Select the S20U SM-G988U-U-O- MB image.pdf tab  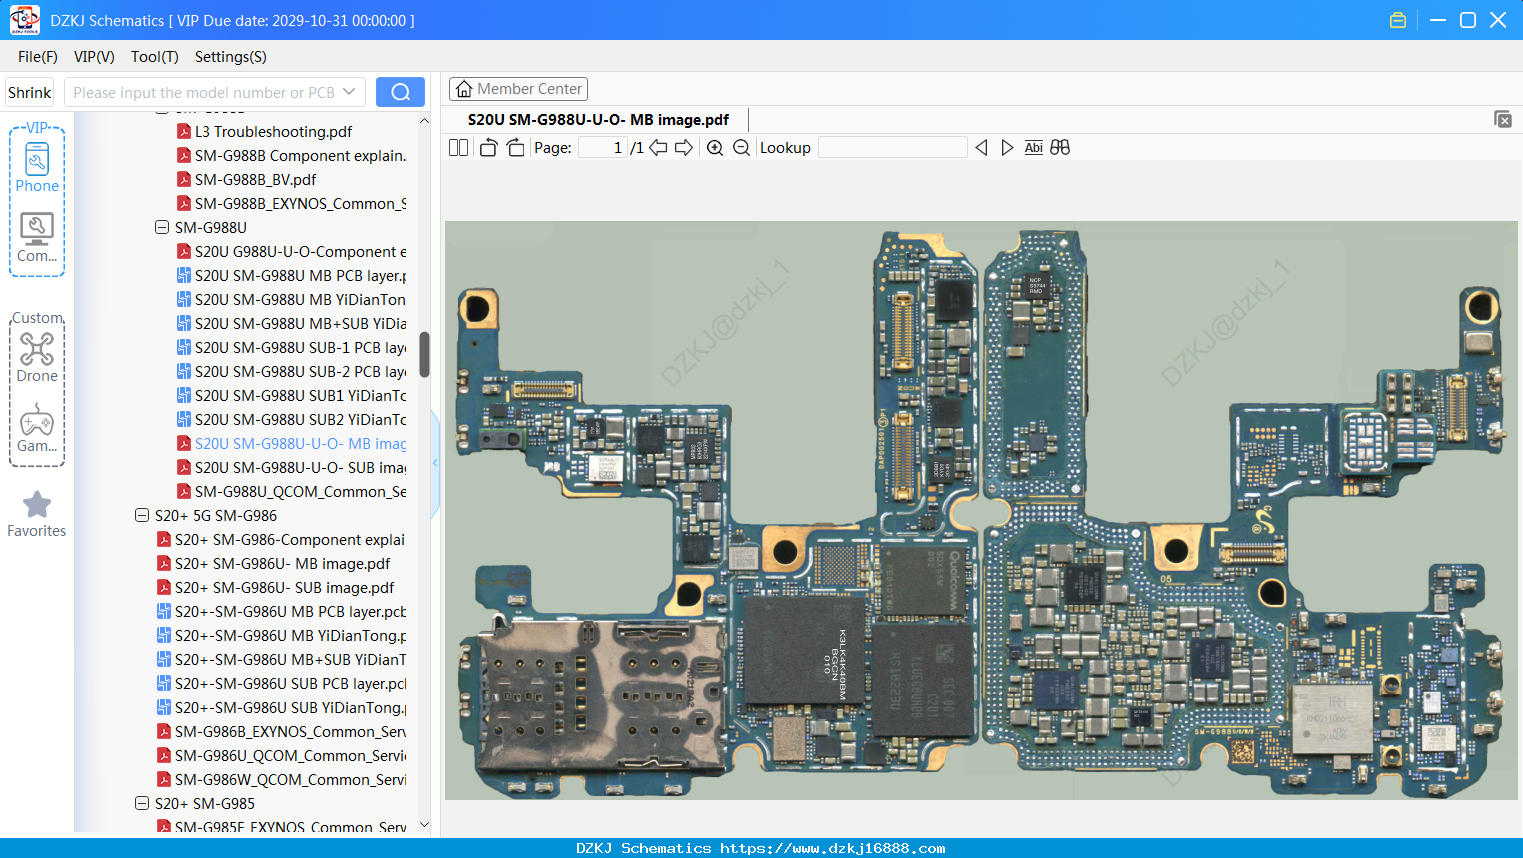click(598, 120)
